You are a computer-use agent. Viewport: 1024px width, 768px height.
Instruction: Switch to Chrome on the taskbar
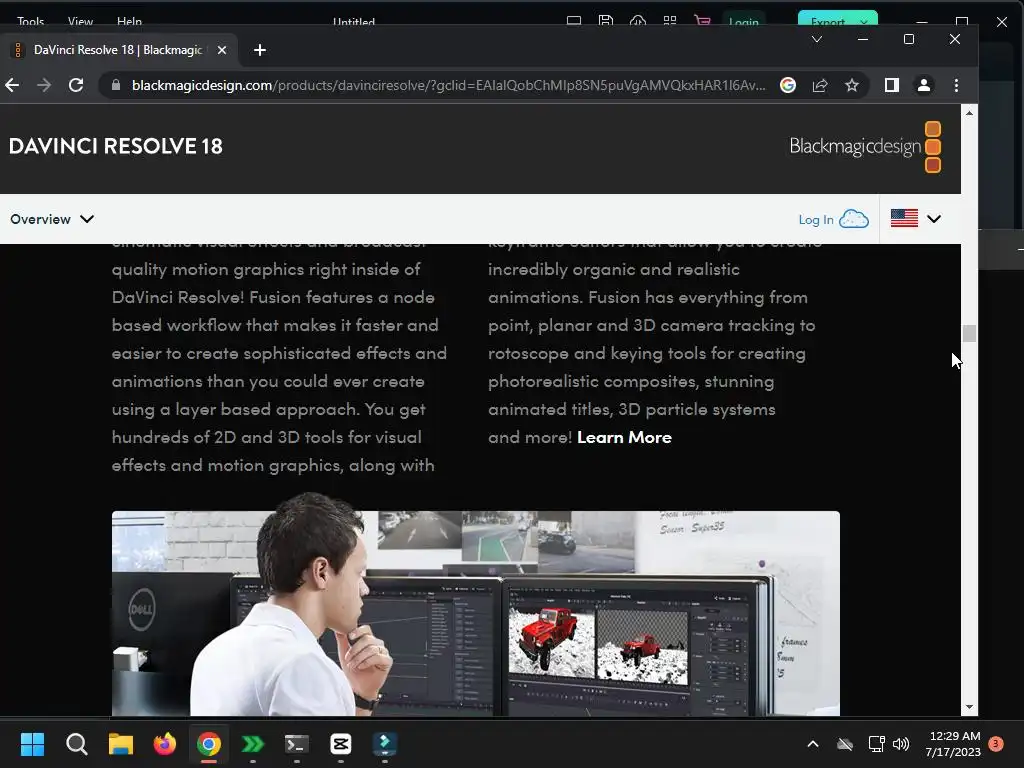coord(209,744)
